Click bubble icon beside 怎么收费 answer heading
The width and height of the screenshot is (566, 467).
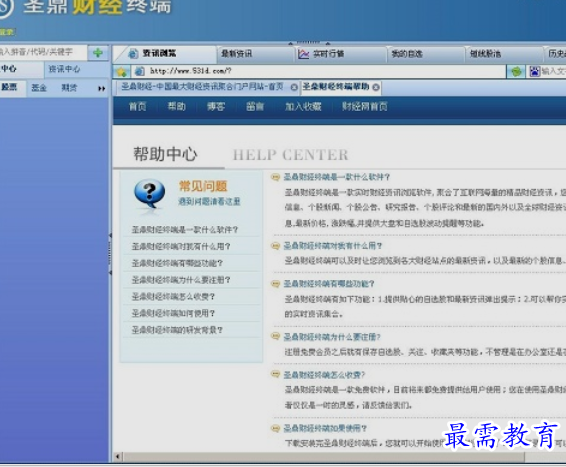[275, 374]
